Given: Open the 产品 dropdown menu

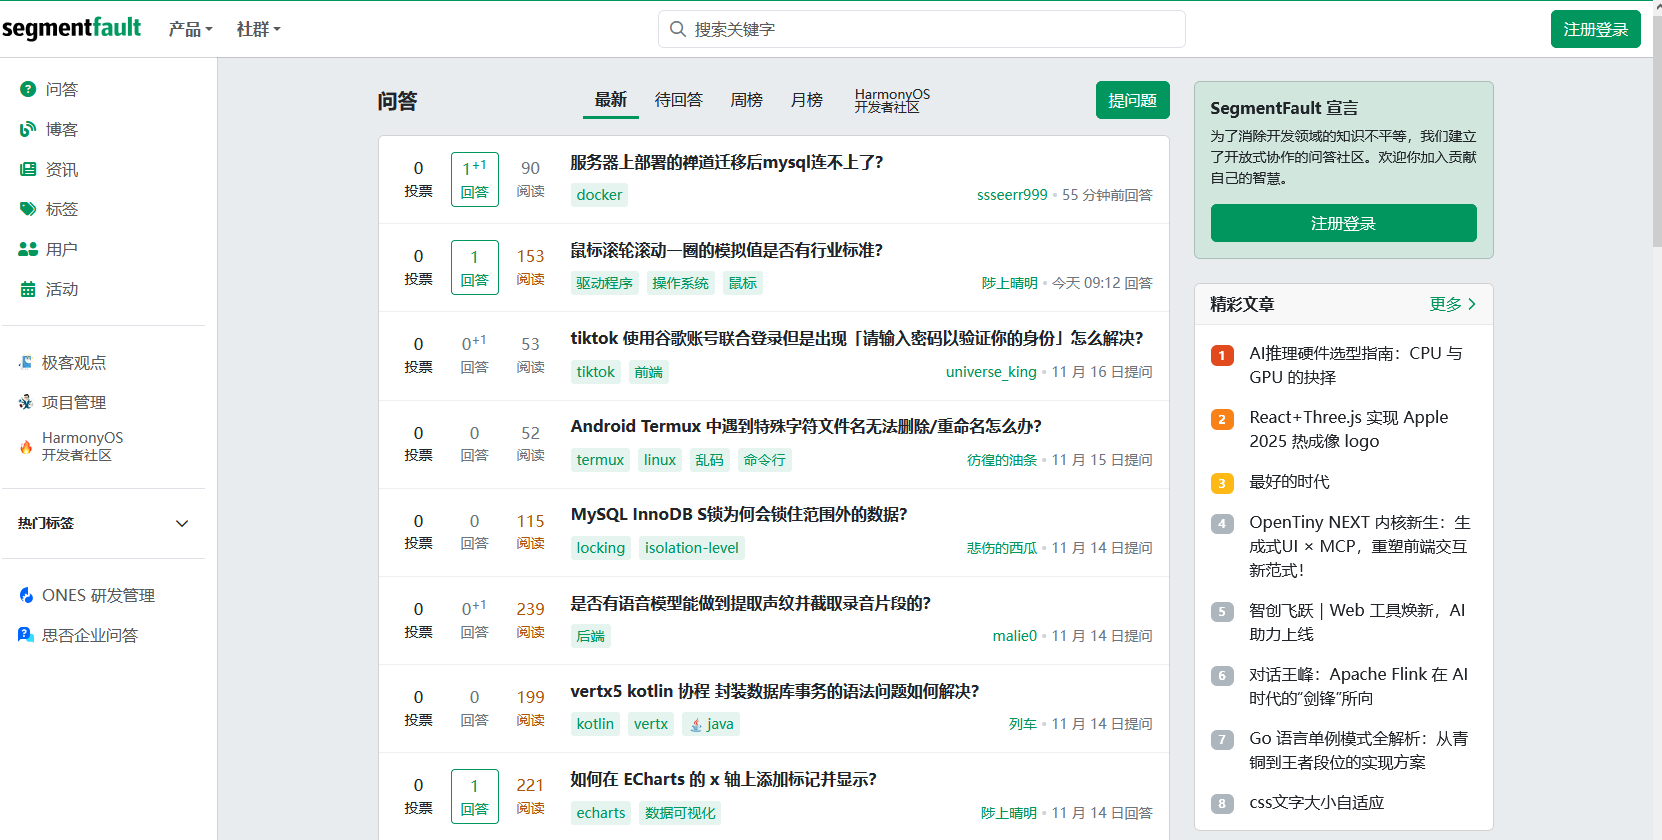Looking at the screenshot, I should coord(190,29).
